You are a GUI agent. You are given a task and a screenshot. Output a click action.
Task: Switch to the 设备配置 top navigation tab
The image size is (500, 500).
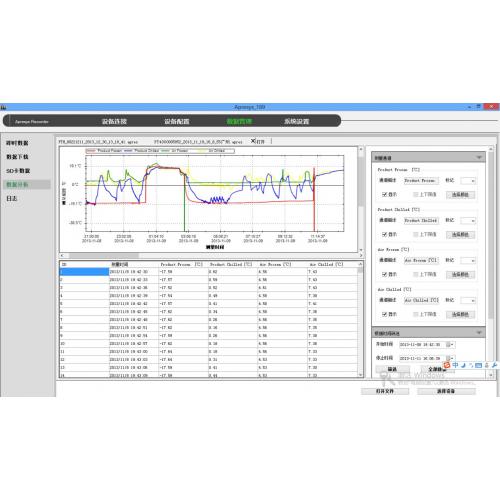tap(177, 121)
